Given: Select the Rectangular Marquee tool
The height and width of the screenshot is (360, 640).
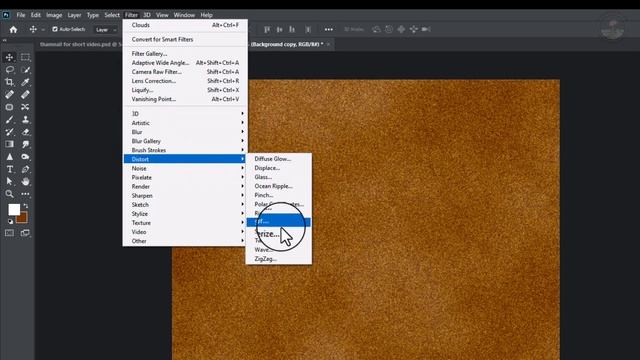Looking at the screenshot, I should tap(25, 57).
